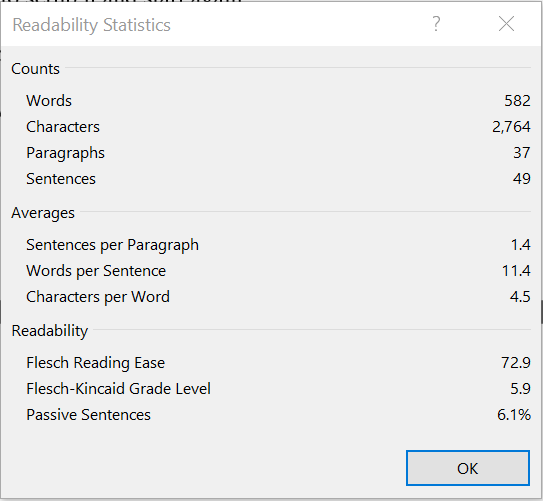Screen dimensions: 543x501
Task: Select the Paragraphs label
Action: coord(65,153)
